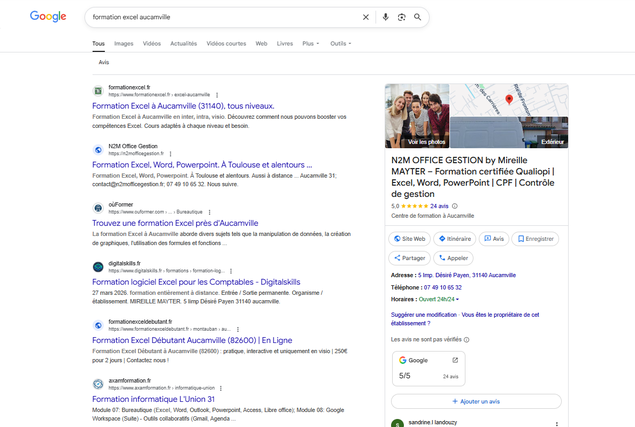
Task: Clear the search box with the X icon
Action: tap(366, 17)
